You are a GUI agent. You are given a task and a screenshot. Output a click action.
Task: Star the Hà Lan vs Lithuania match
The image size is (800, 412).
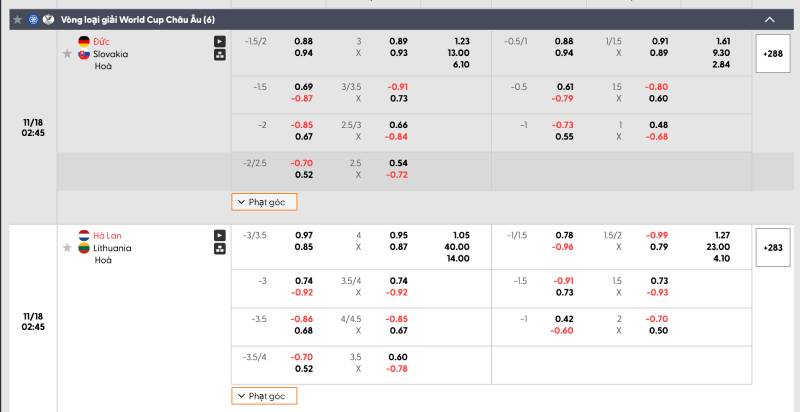point(67,248)
